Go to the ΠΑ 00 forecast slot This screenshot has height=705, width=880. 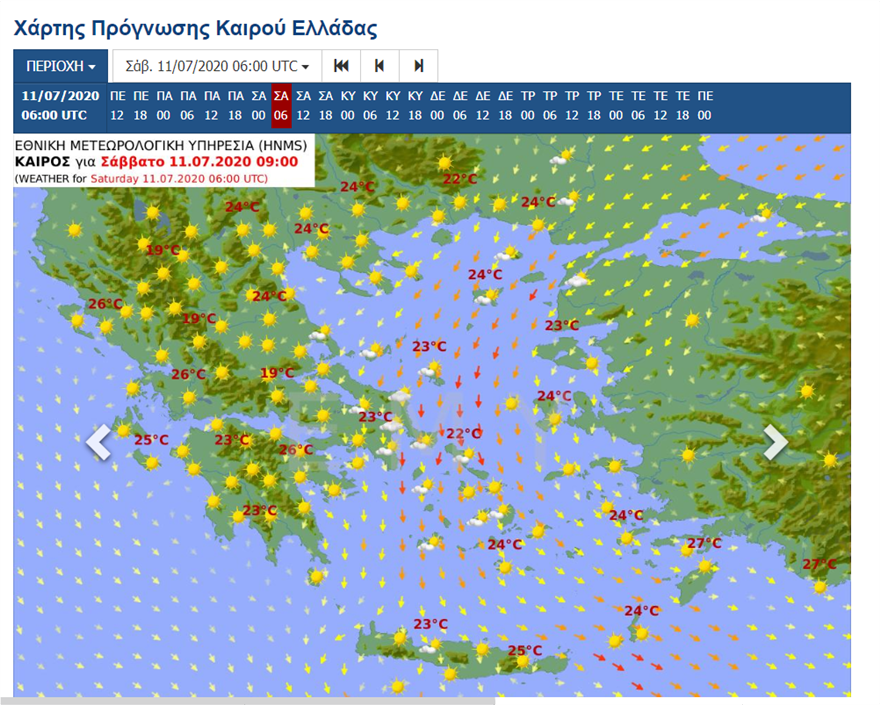165,106
